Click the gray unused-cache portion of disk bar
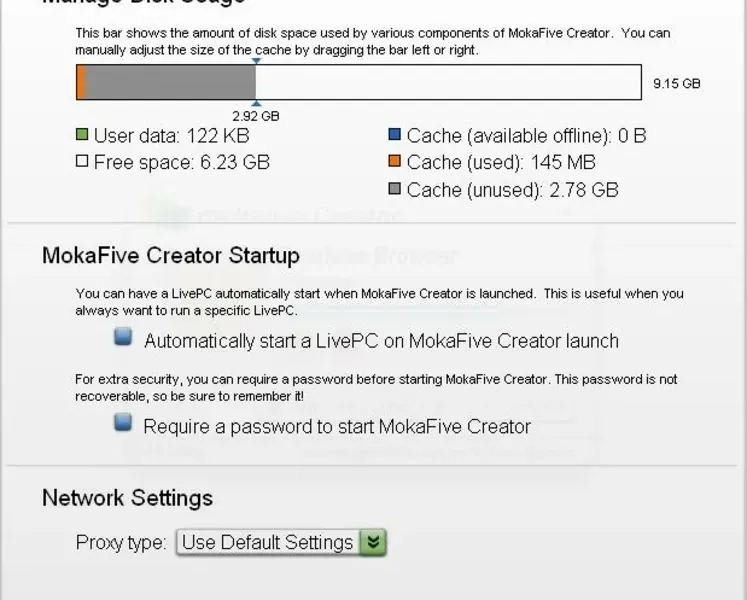The height and width of the screenshot is (600, 747). tap(170, 82)
